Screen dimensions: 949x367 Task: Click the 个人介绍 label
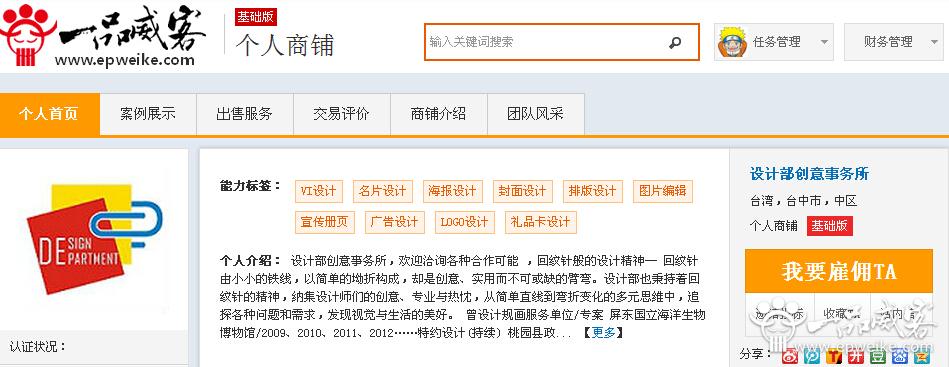point(251,262)
